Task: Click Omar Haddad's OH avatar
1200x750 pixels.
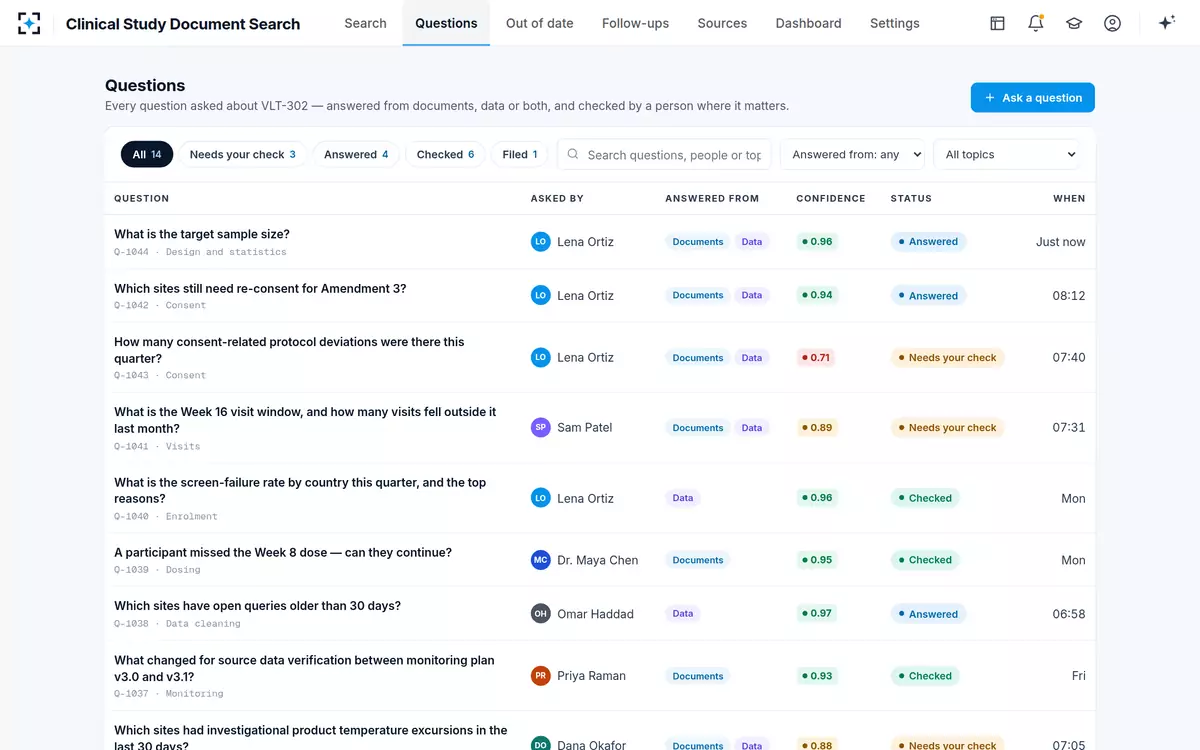Action: 541,614
